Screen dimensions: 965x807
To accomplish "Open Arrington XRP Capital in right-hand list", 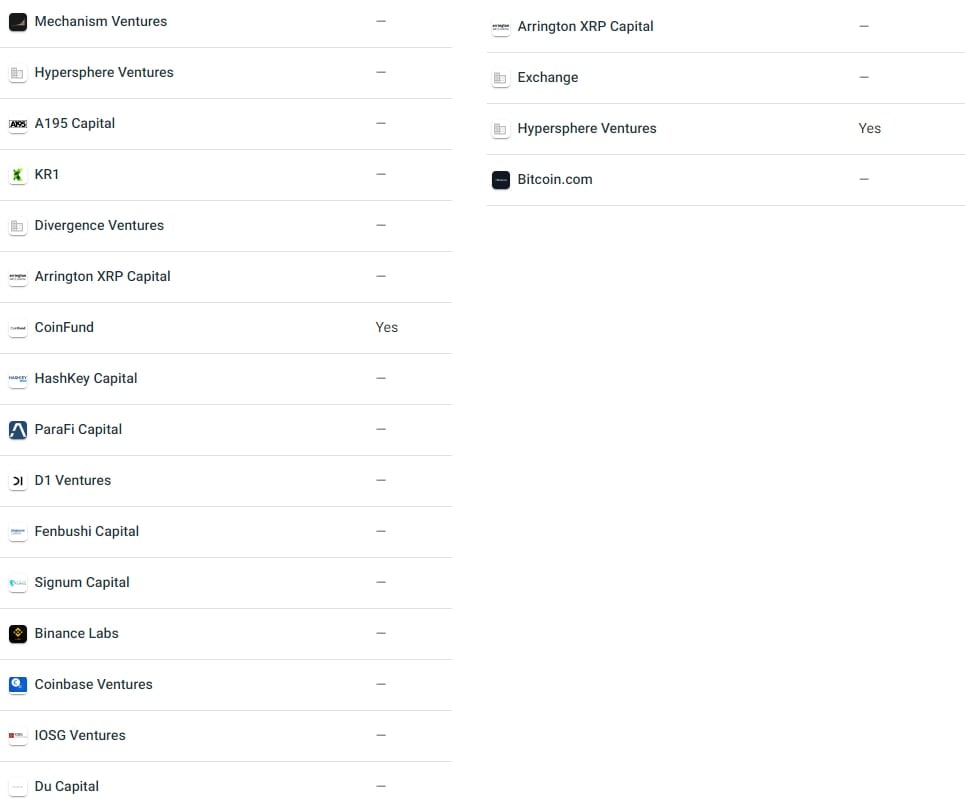I will tap(585, 26).
